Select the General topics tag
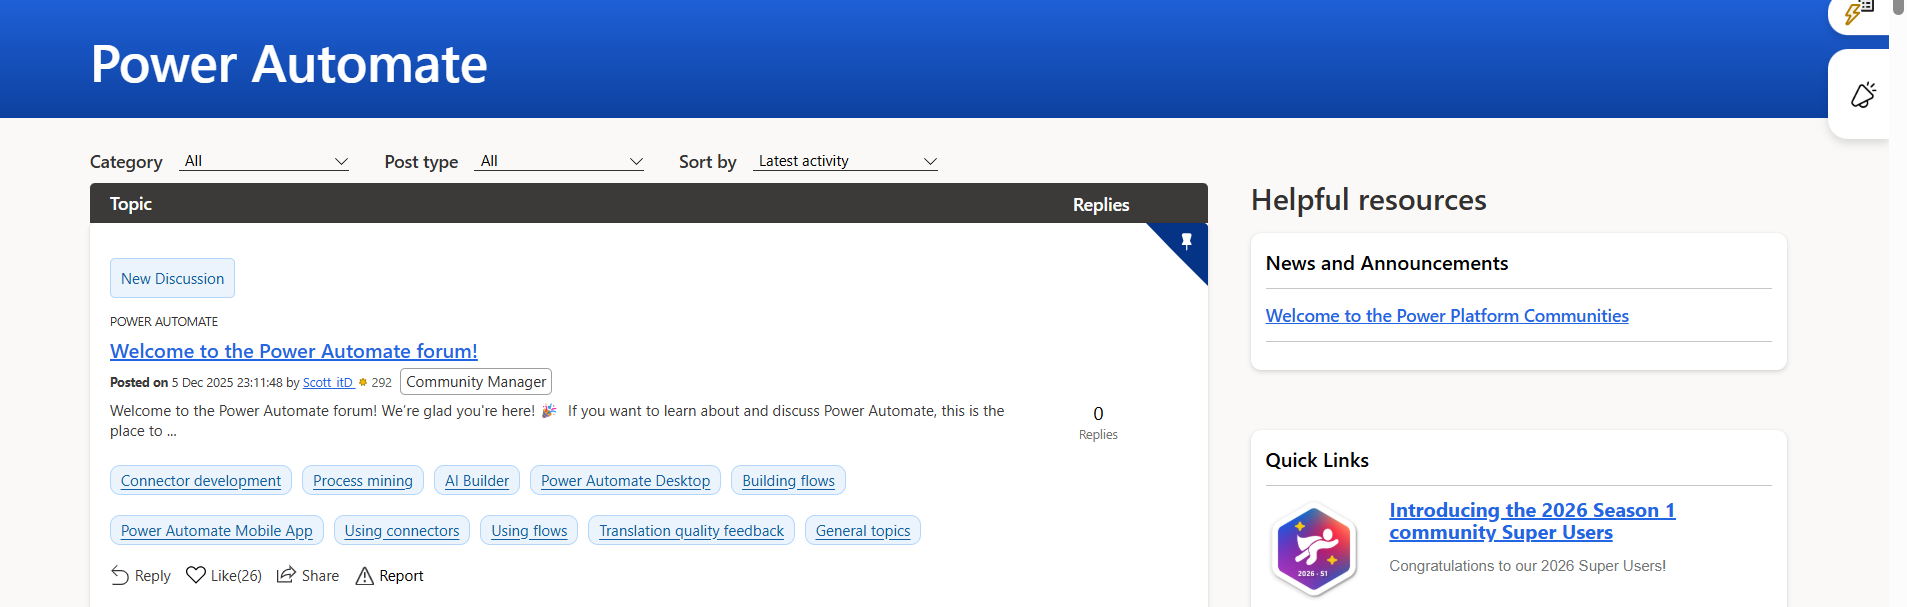Viewport: 1907px width, 607px height. 863,530
